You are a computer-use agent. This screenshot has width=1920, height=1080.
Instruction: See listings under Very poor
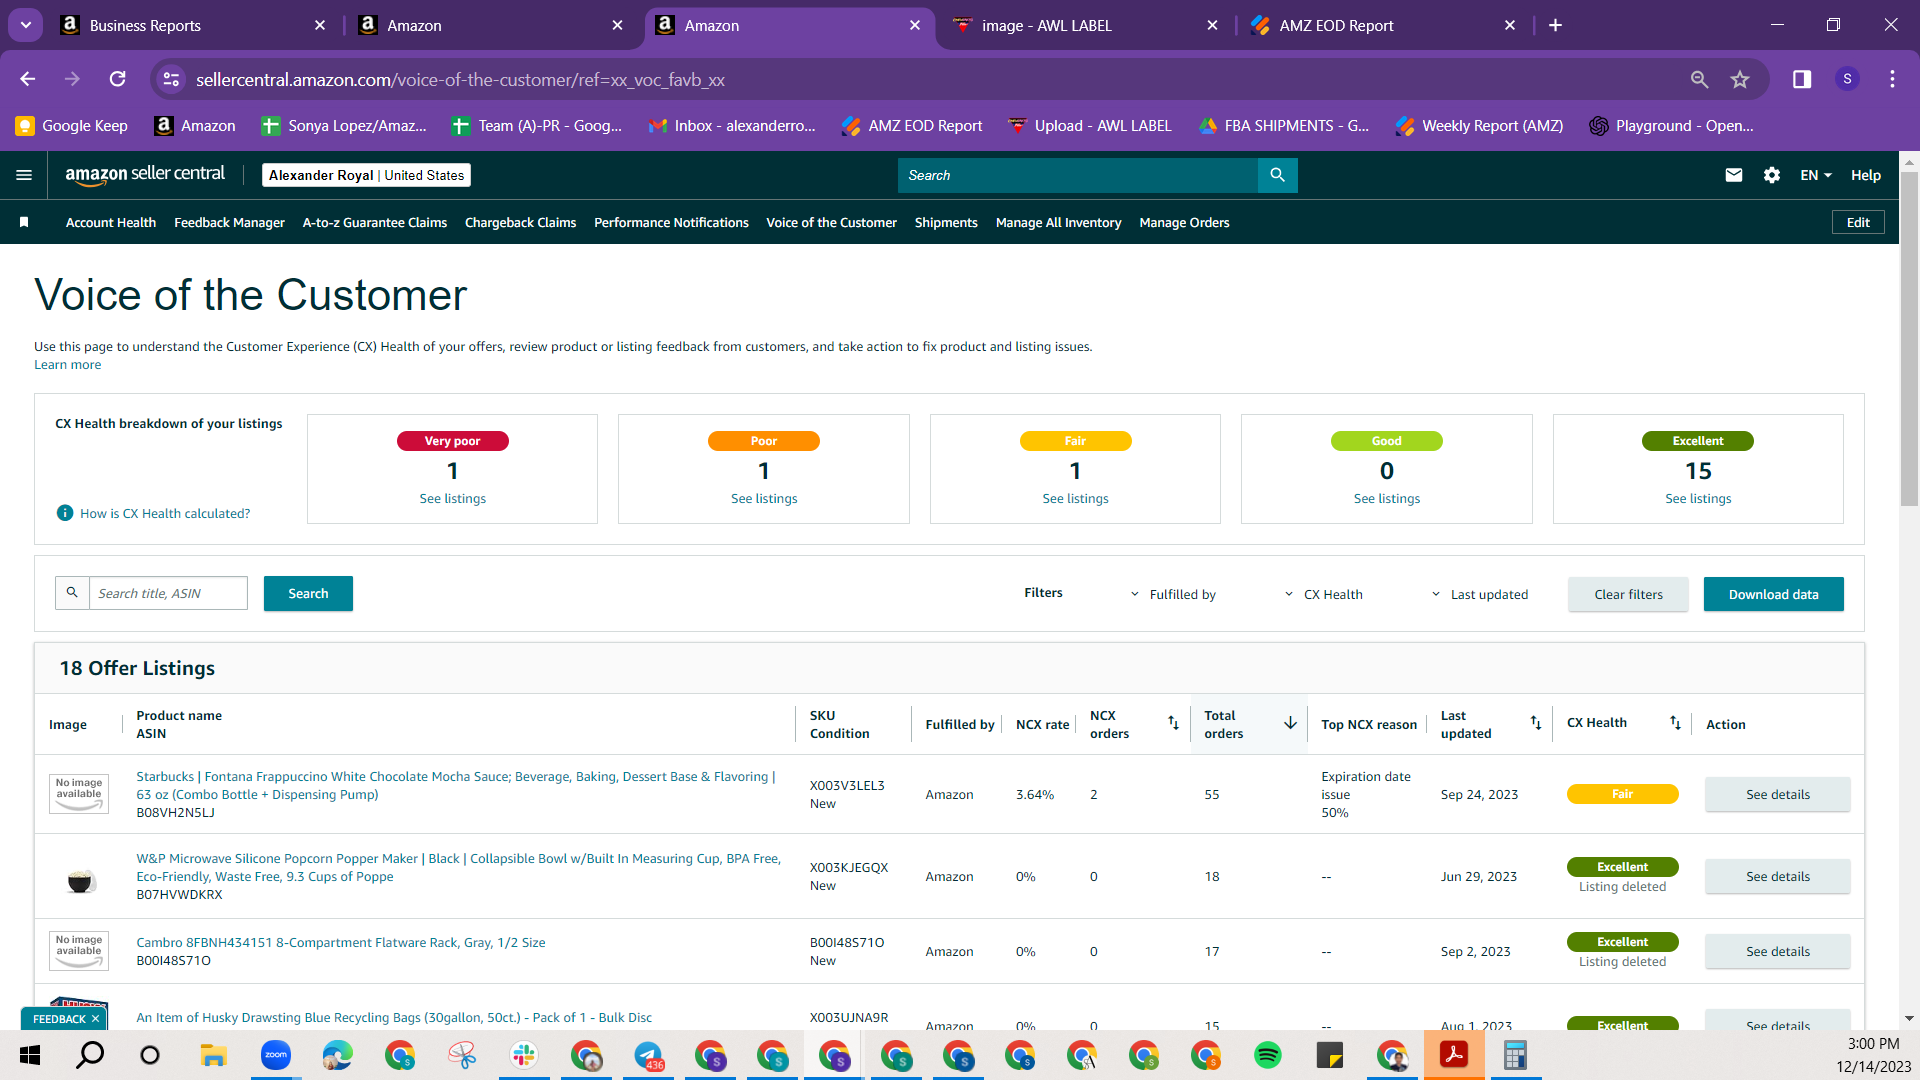click(452, 498)
